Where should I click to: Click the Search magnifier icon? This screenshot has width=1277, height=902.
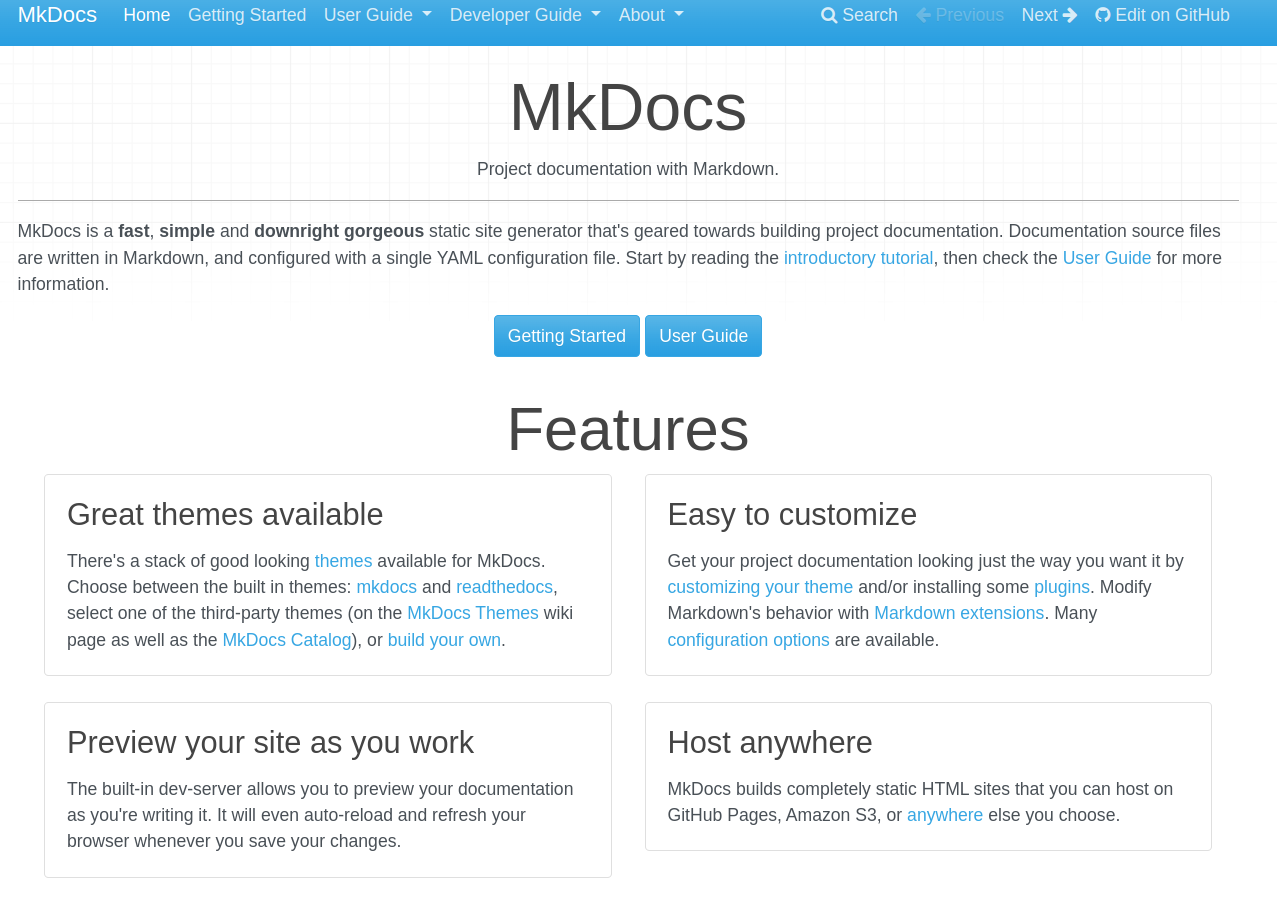pos(829,15)
